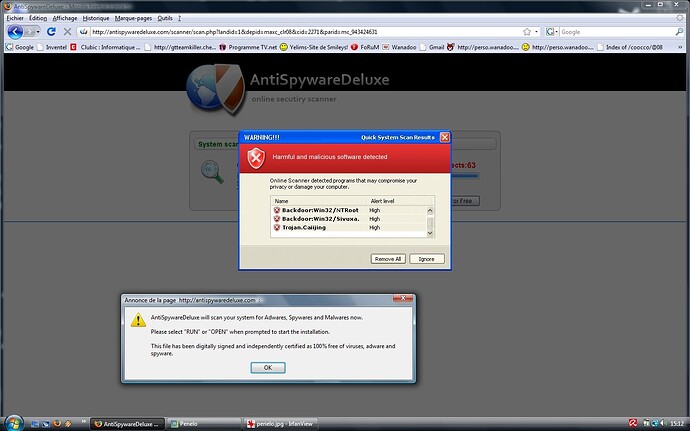Open the Affichage menu
This screenshot has width=690, height=431.
(x=63, y=18)
